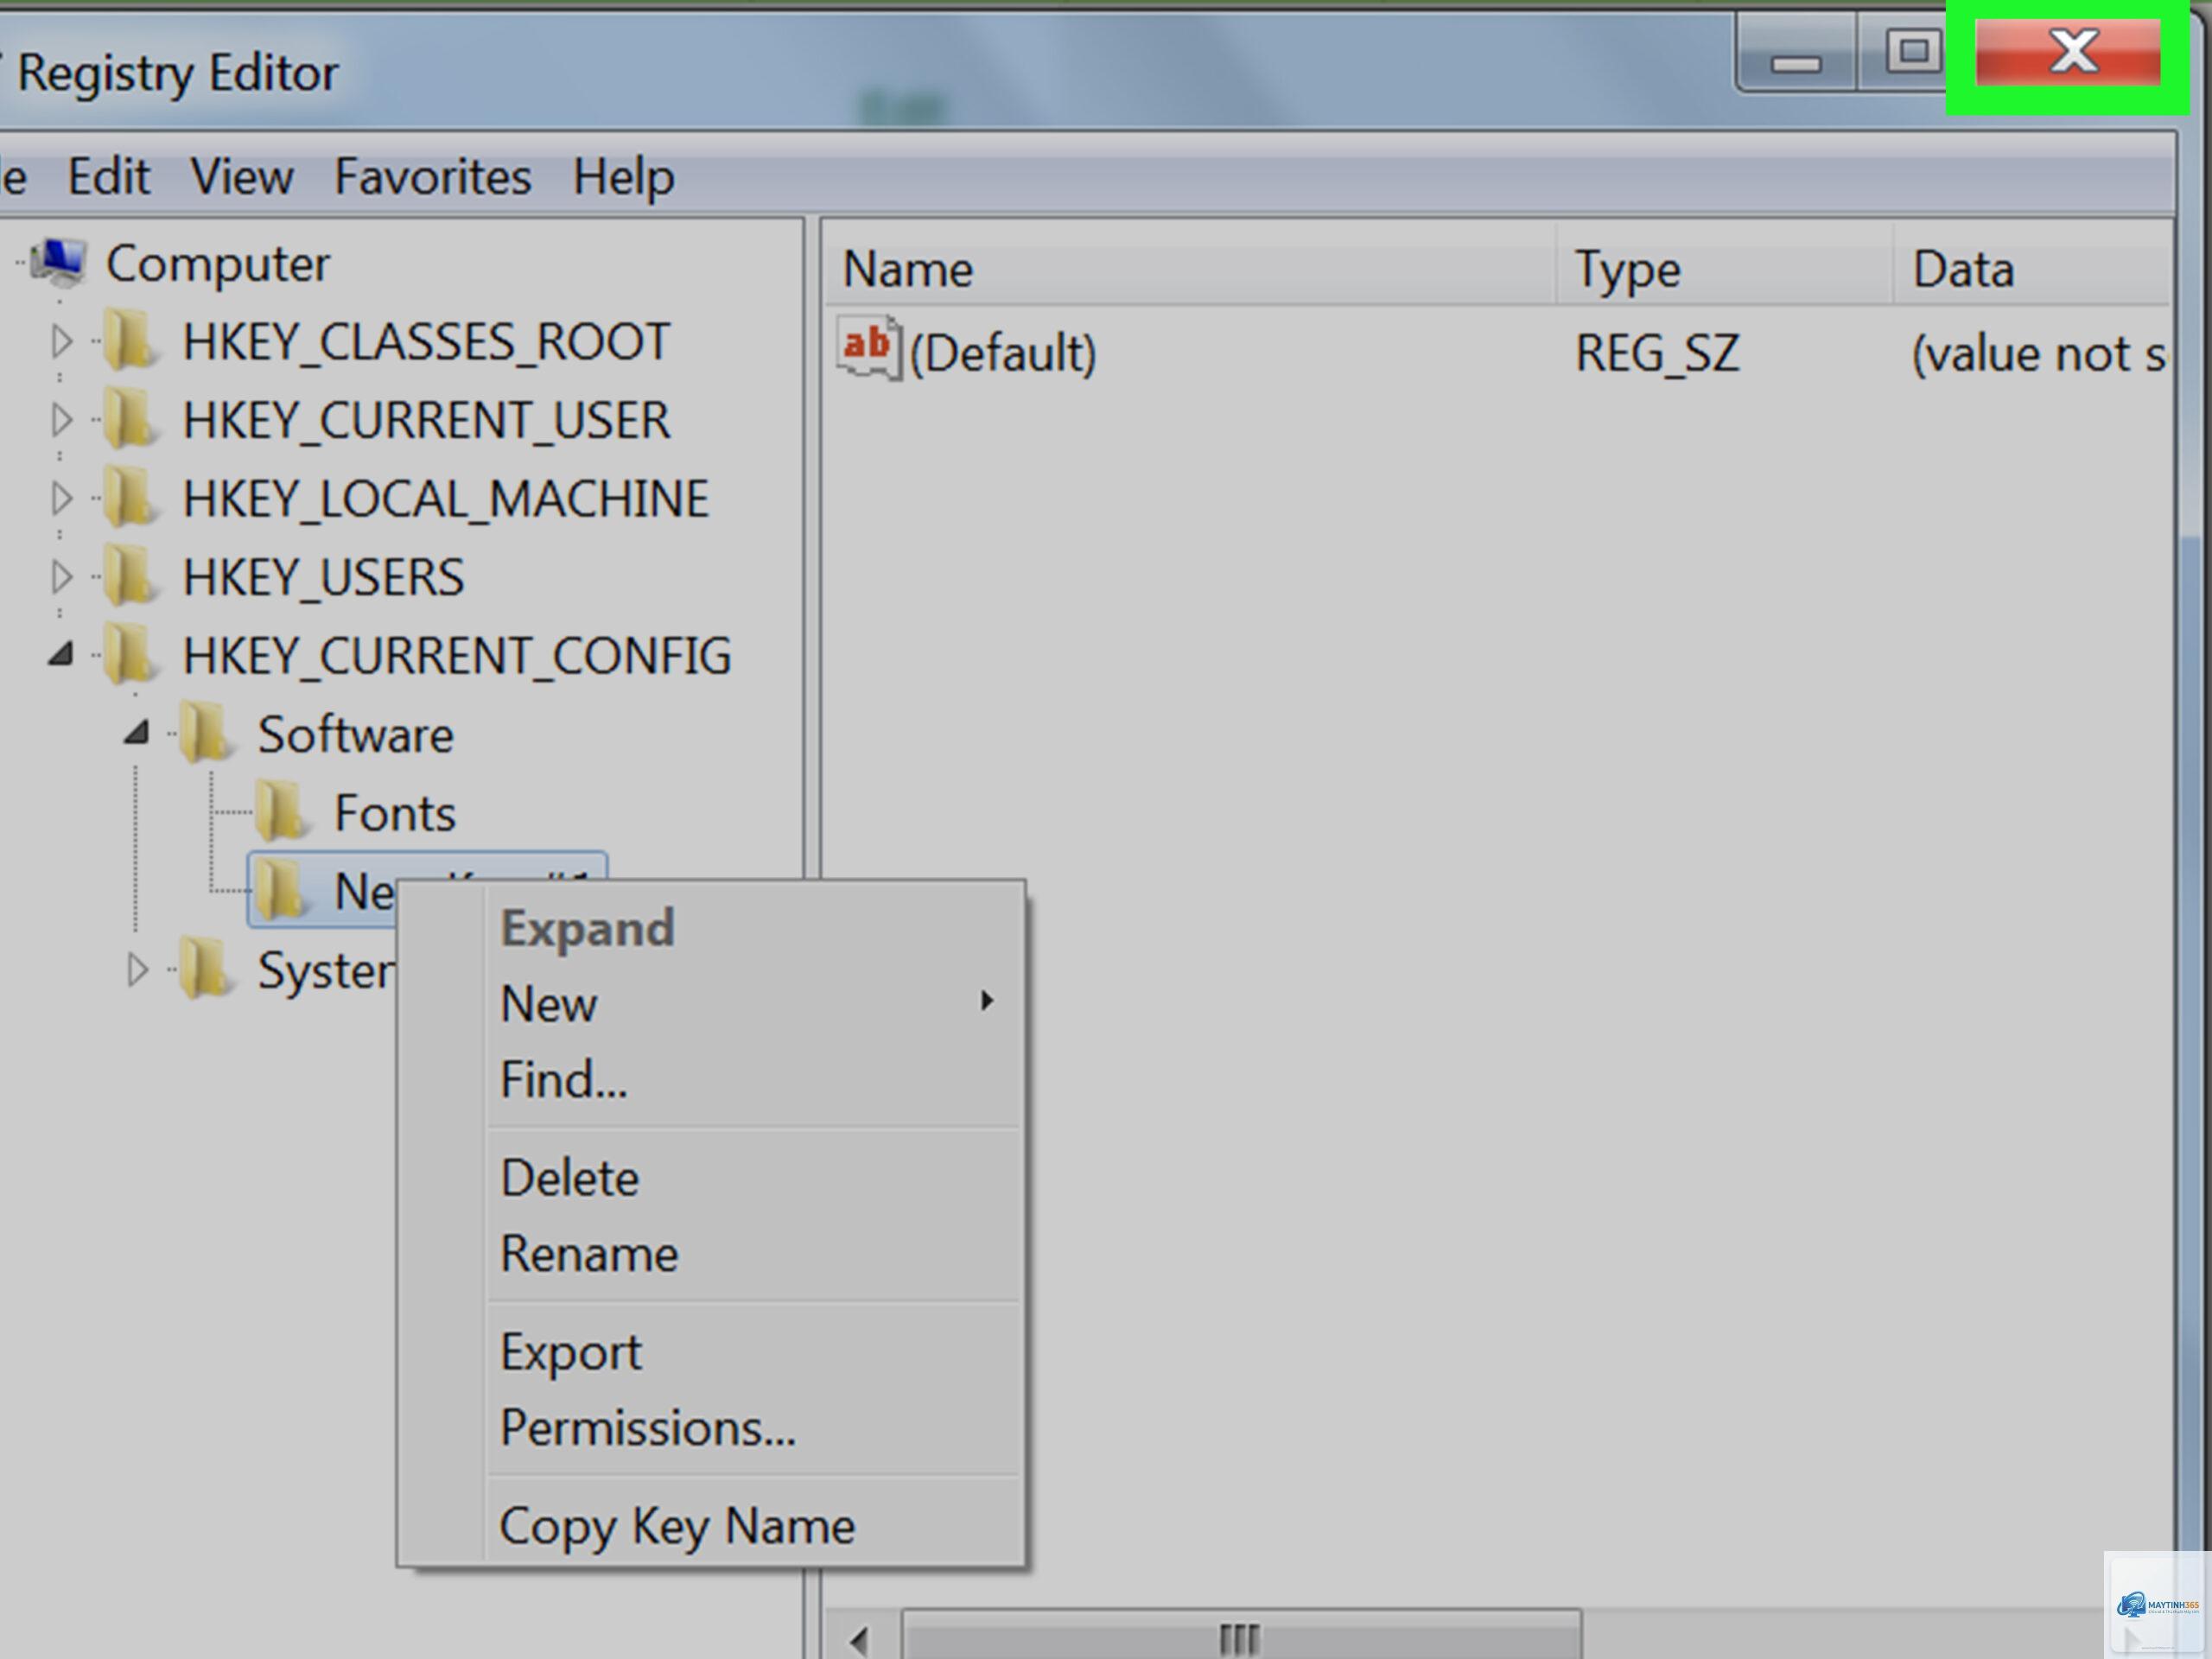Open the Favorites menu

click(x=432, y=177)
